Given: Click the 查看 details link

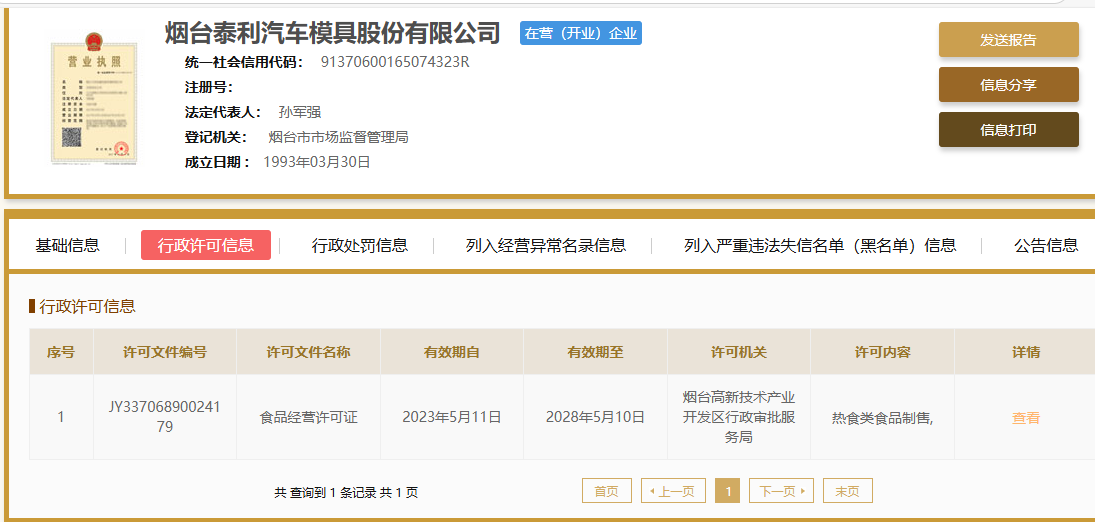Looking at the screenshot, I should pyautogui.click(x=1026, y=418).
